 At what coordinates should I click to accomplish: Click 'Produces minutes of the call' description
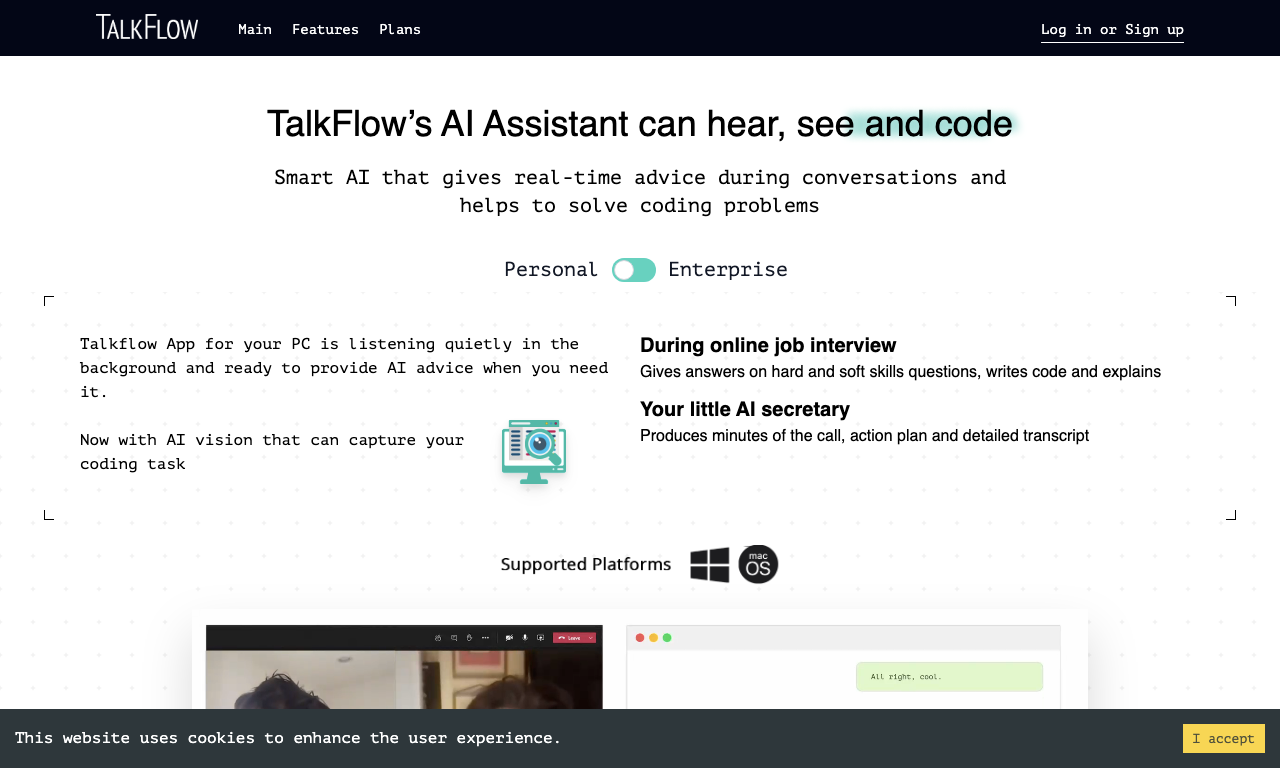[864, 436]
